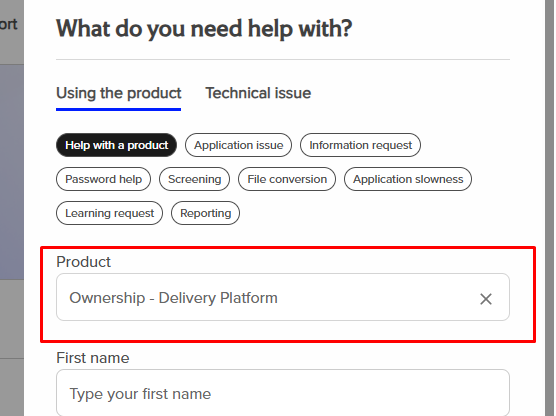The image size is (556, 416).
Task: Click the First name field label
Action: coord(93,358)
